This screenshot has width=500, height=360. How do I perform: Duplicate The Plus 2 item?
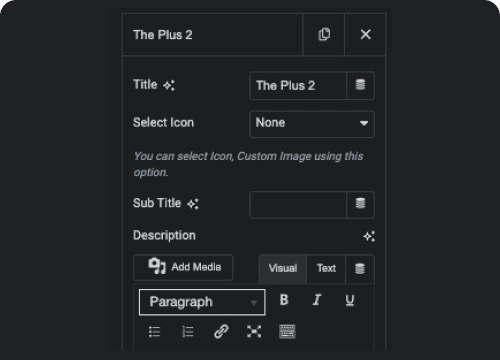[324, 34]
